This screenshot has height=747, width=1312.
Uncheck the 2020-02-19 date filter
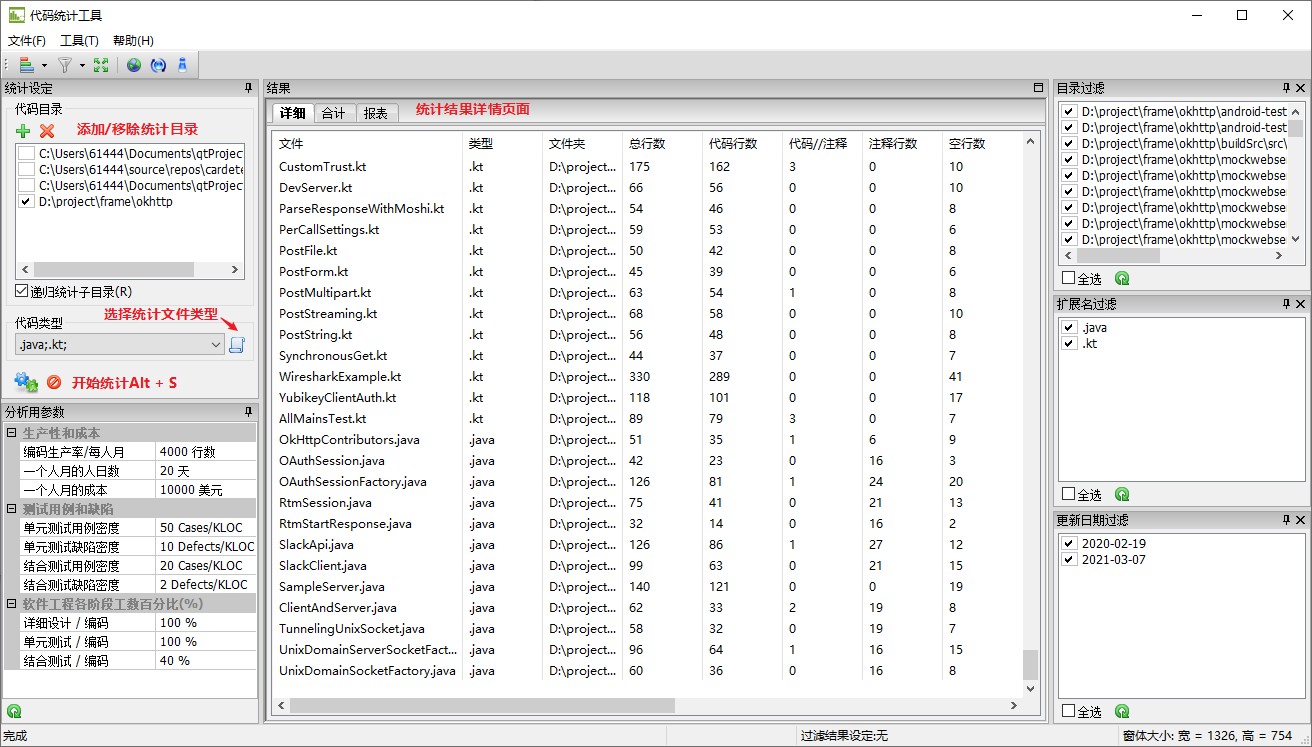(1069, 543)
